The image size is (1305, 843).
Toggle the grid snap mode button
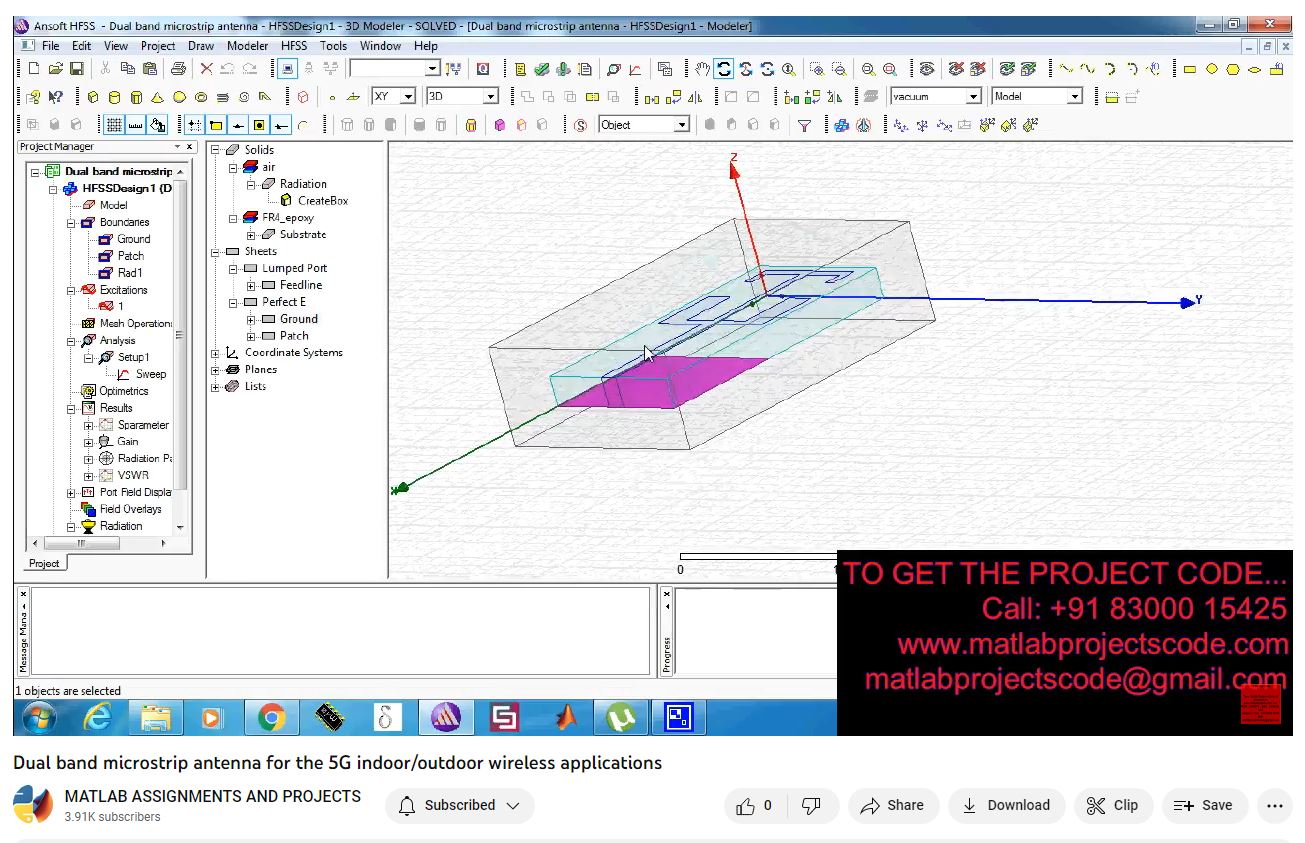pos(194,125)
